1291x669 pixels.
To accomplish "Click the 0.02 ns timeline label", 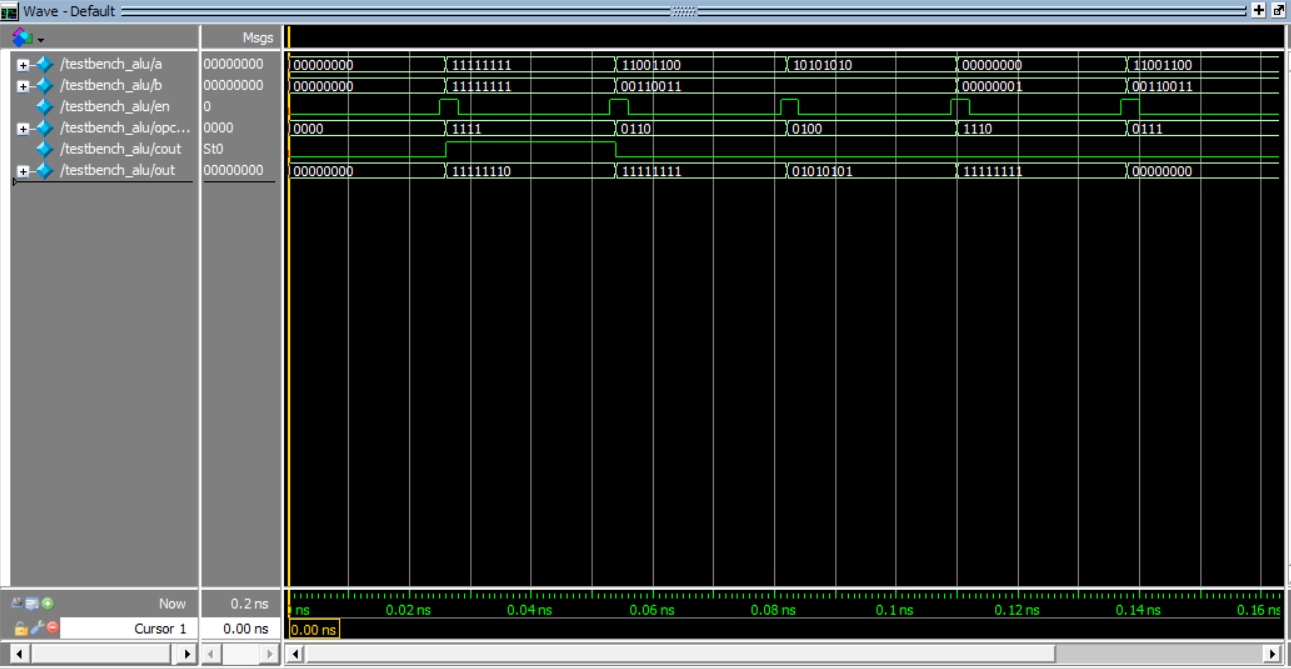I will coord(408,610).
